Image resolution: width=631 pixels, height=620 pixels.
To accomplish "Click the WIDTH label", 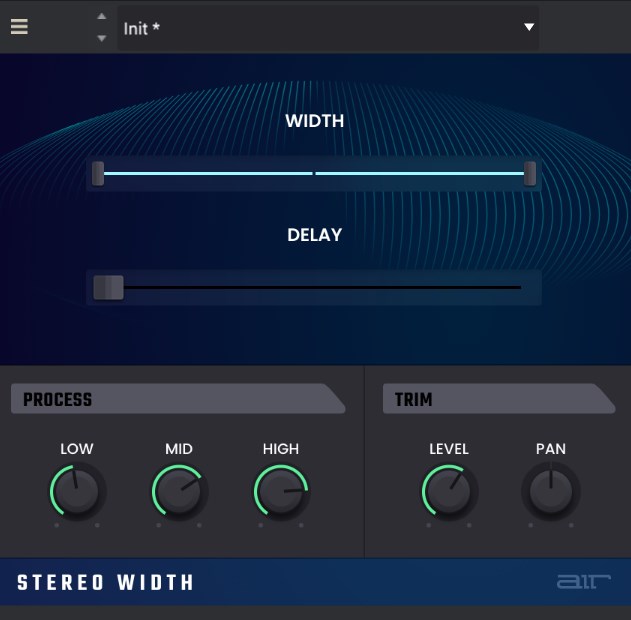I will tap(314, 121).
